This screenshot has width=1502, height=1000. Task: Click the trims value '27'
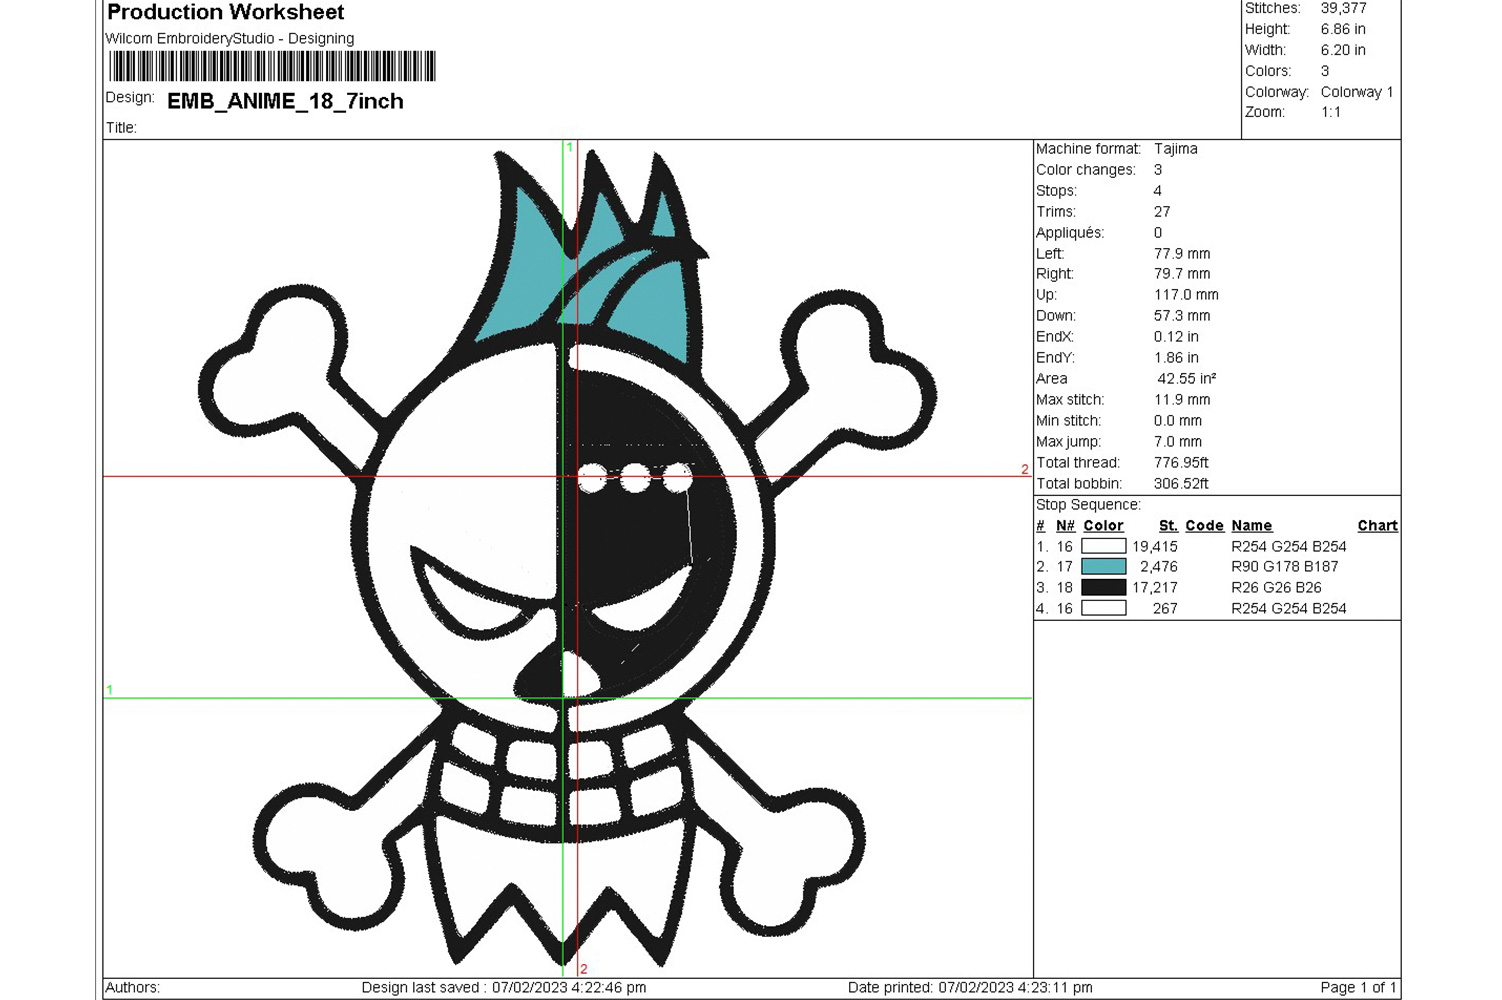(1162, 212)
